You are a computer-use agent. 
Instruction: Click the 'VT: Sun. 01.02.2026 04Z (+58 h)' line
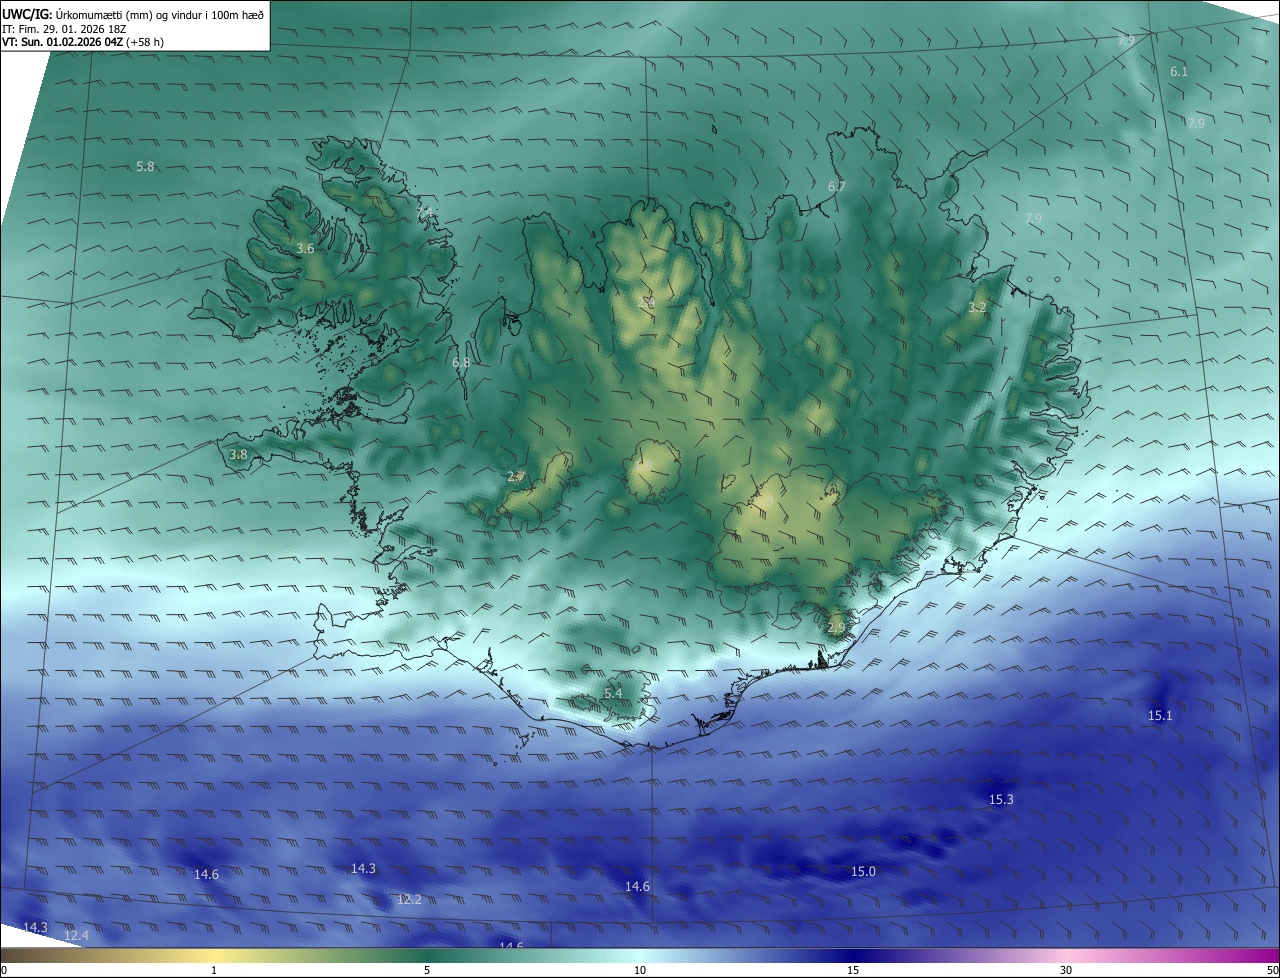83,42
